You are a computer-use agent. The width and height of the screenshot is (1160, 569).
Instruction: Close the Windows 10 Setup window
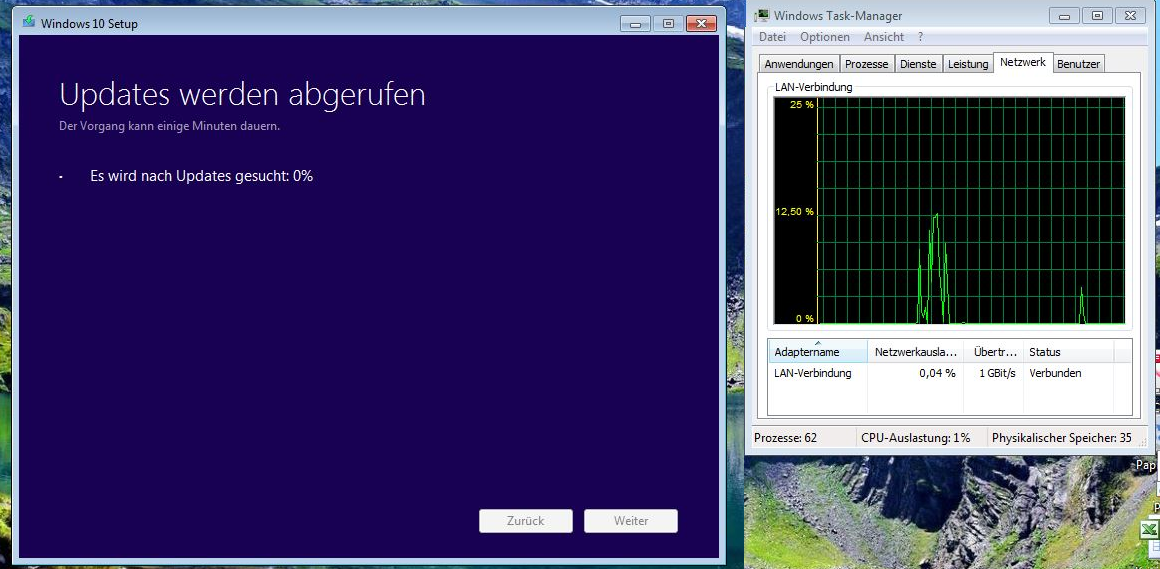coord(701,24)
